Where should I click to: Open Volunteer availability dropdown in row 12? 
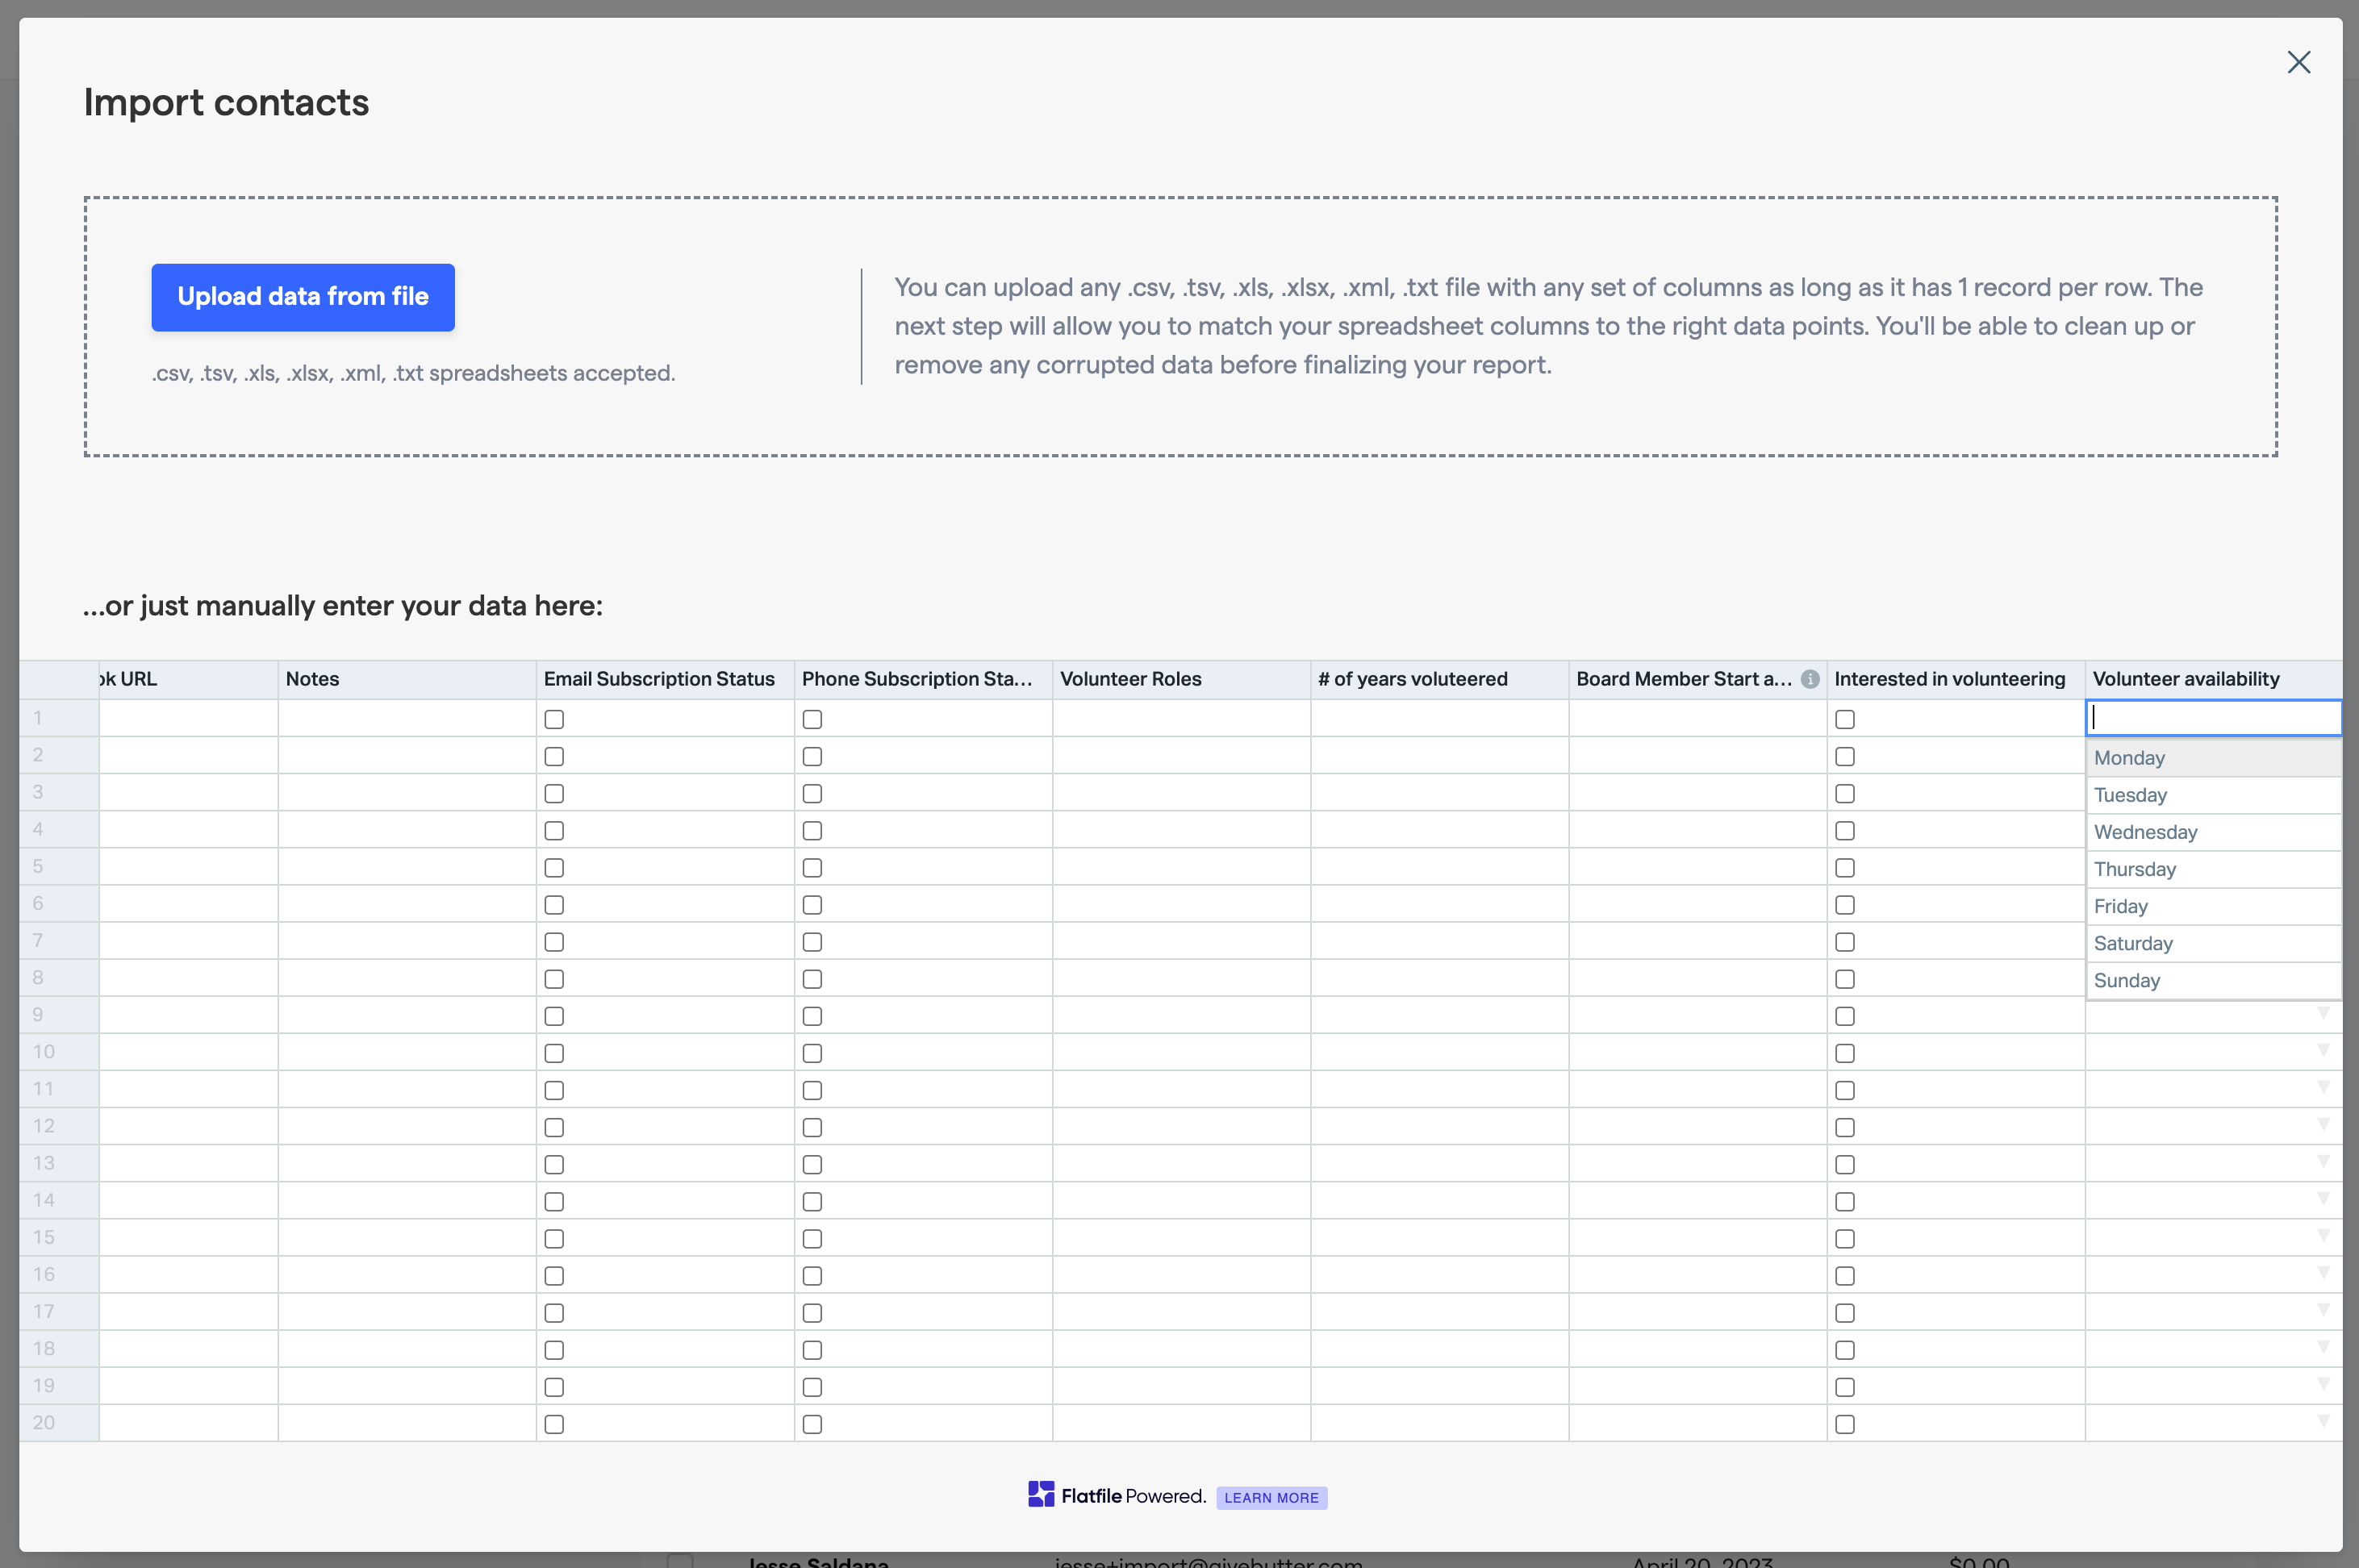(2323, 1125)
